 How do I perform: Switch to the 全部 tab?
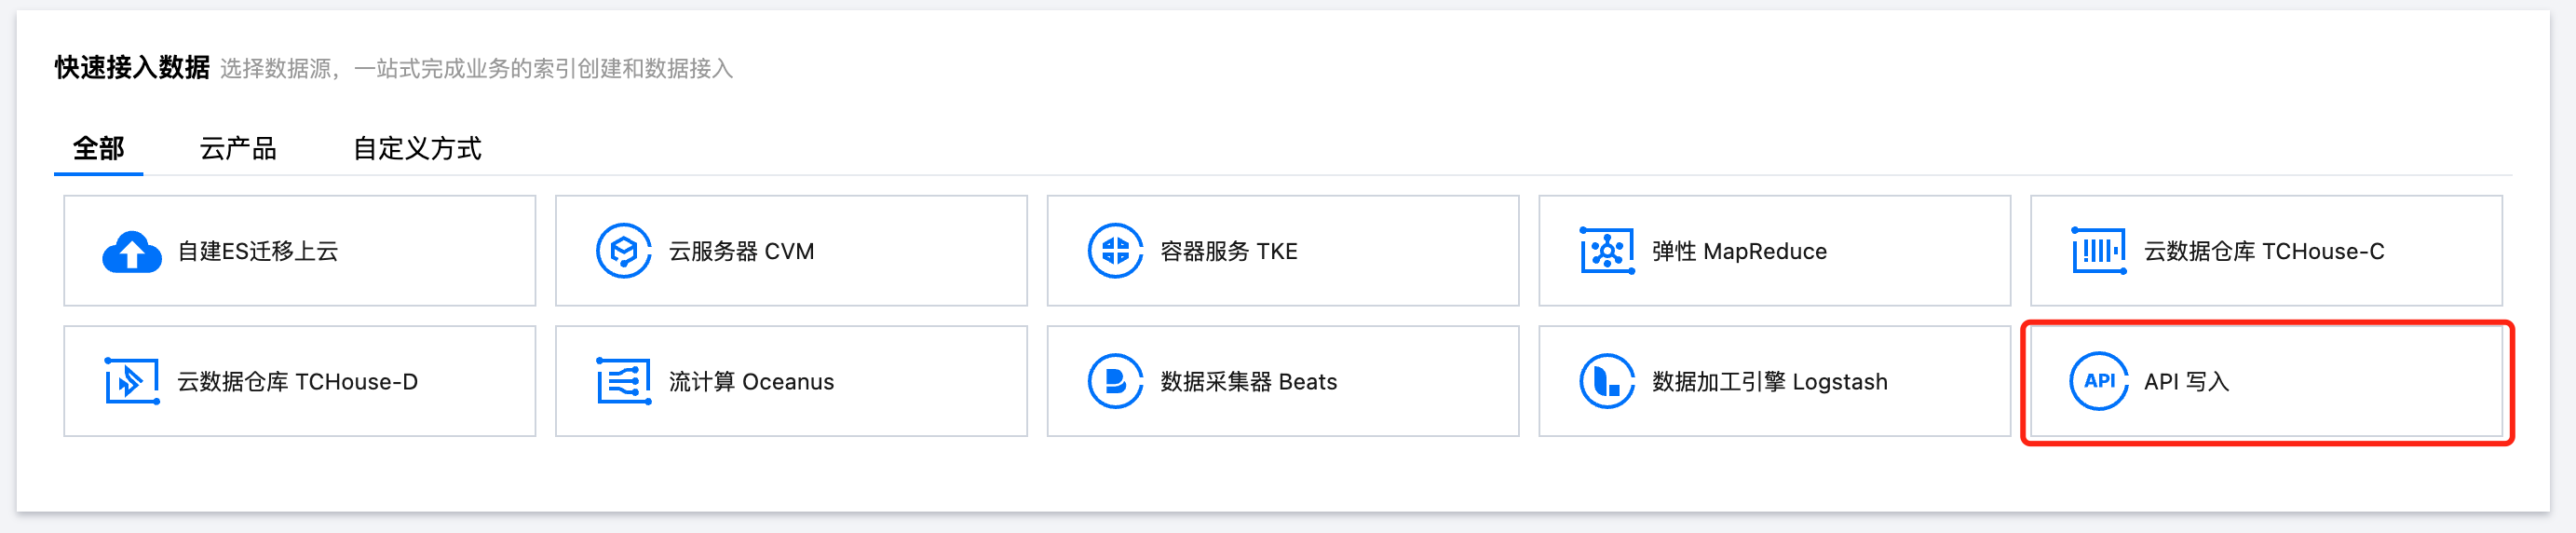[98, 149]
